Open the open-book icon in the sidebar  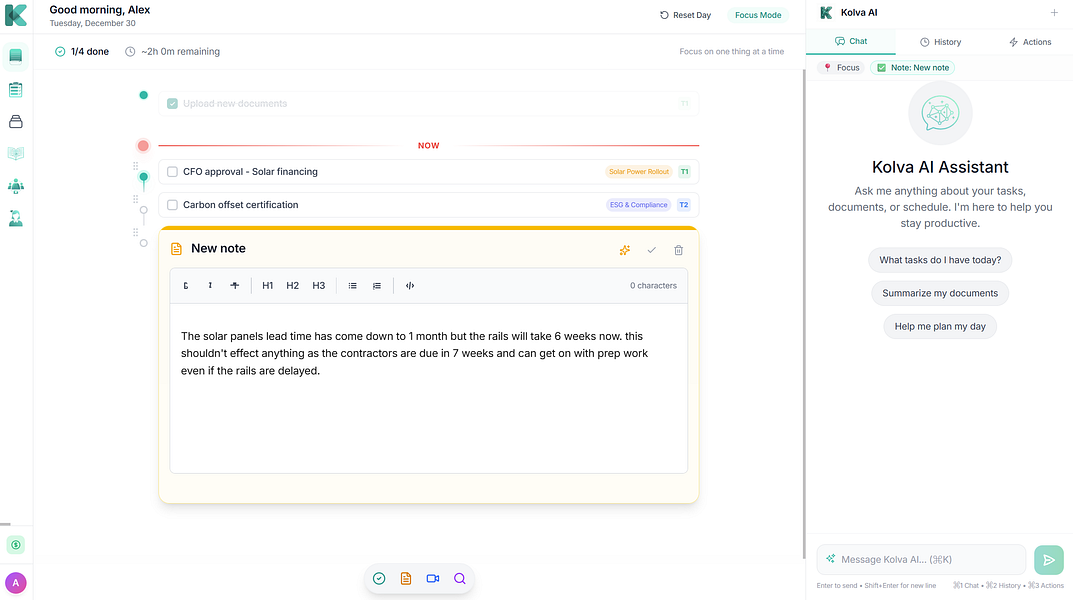16,153
